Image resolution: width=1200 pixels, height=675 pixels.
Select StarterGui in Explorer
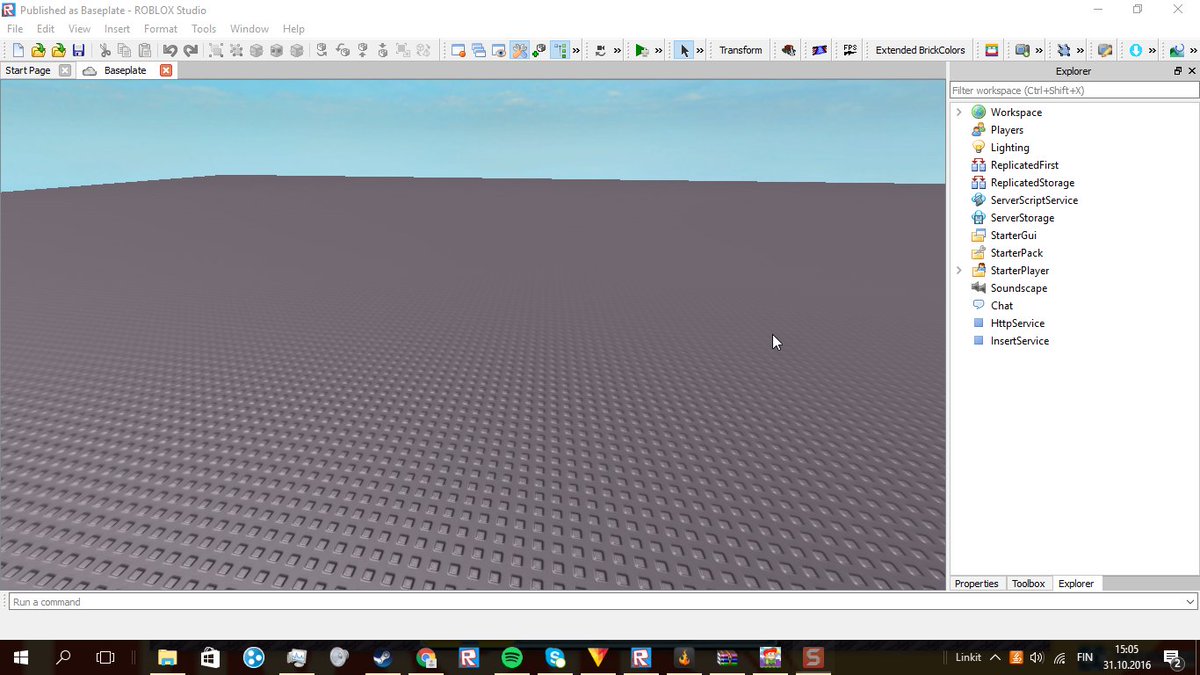[1014, 235]
